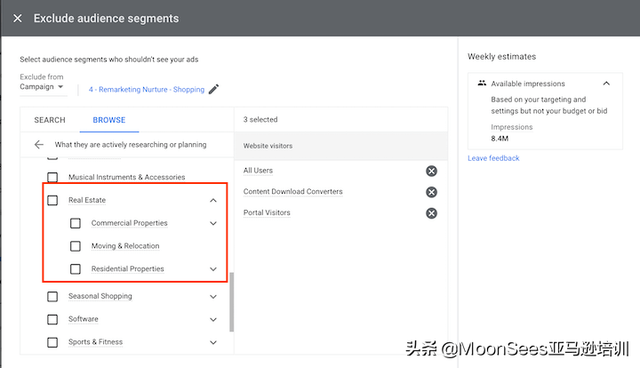Click the Available impressions people icon
The image size is (640, 368).
click(x=482, y=83)
